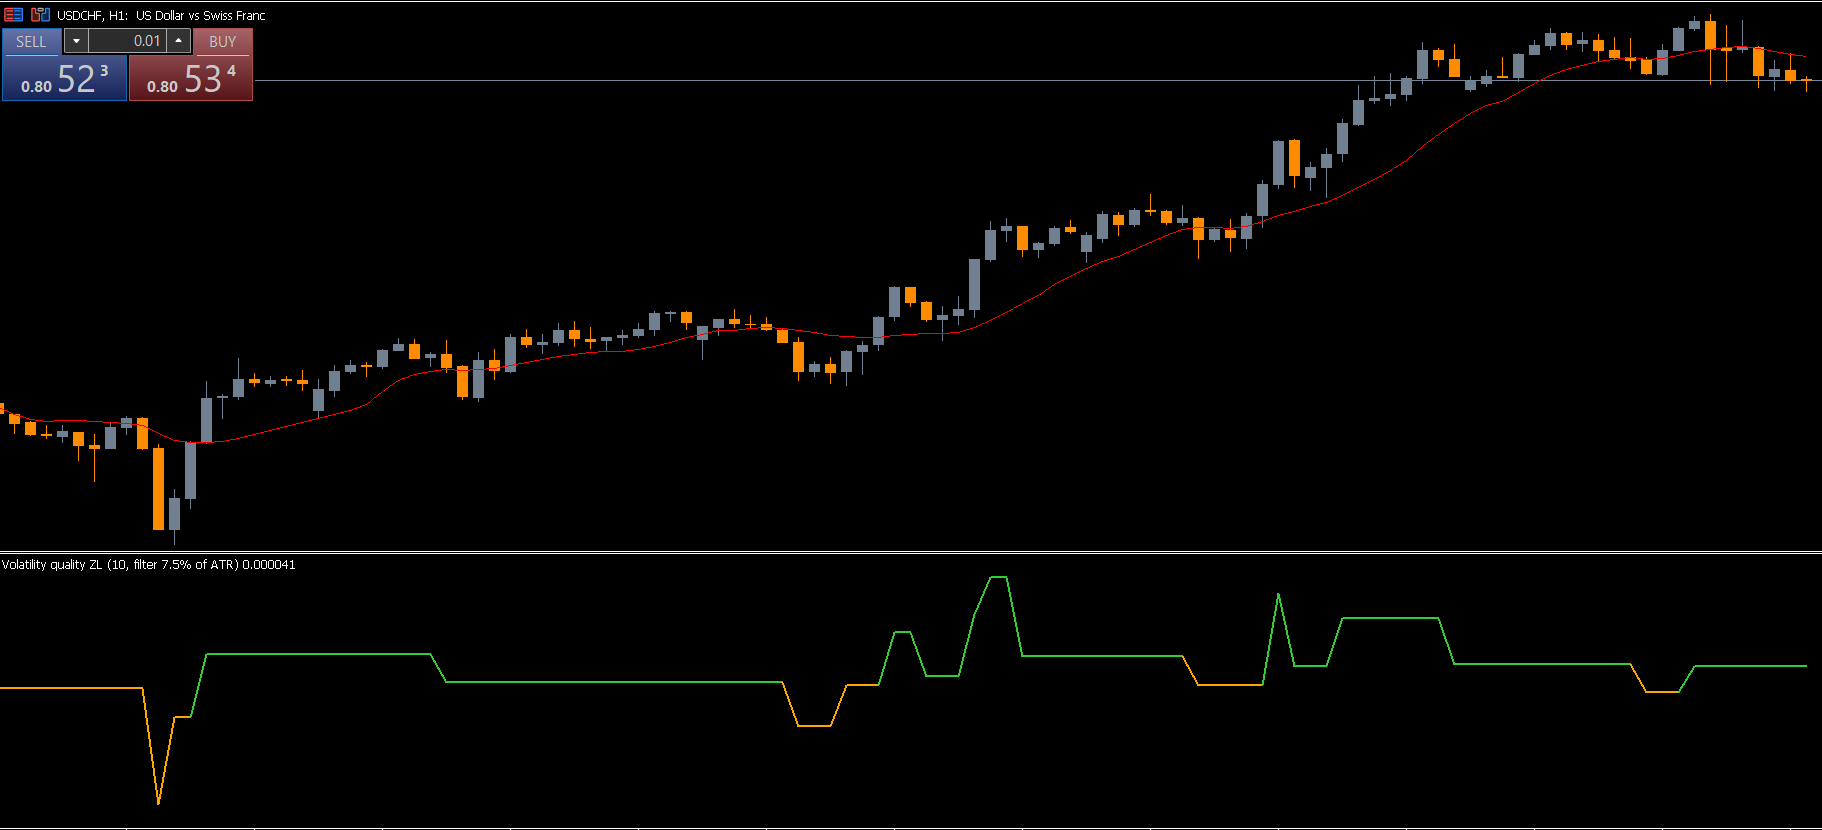Click the tallest orange candle at the chart low

coord(158,488)
